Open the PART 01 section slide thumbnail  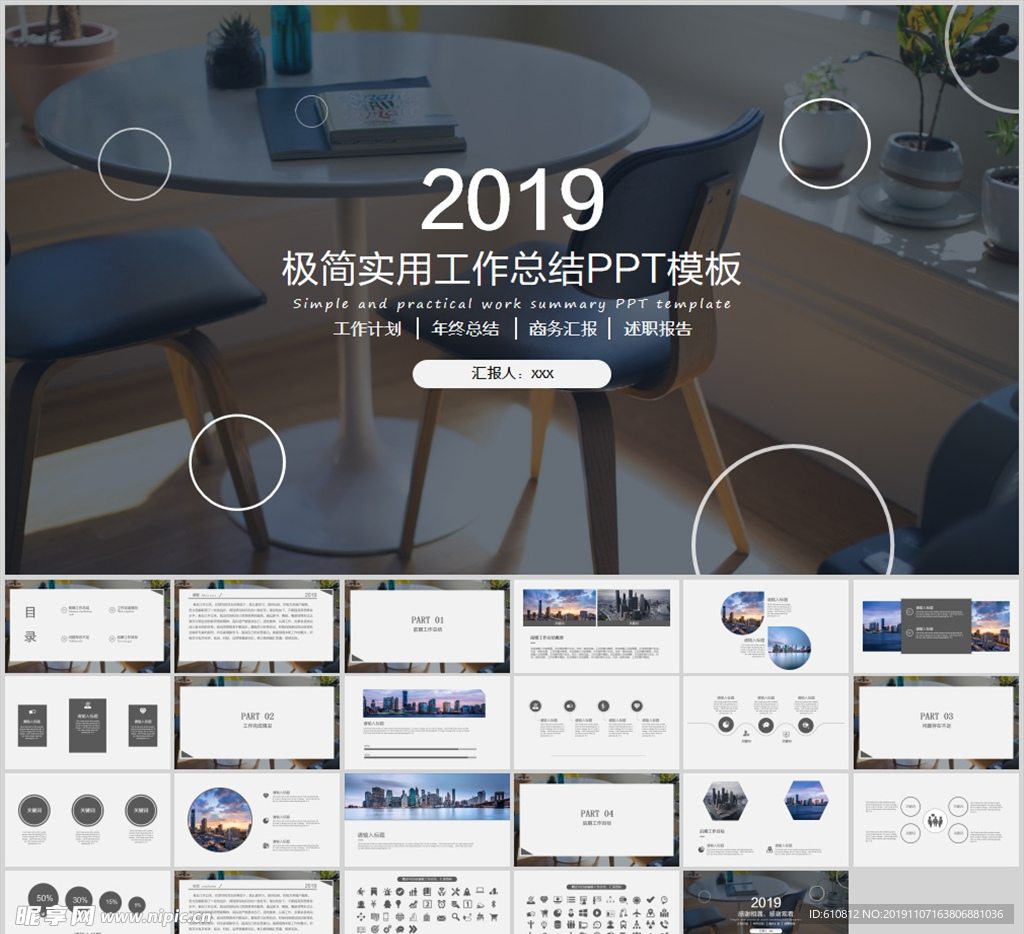427,626
